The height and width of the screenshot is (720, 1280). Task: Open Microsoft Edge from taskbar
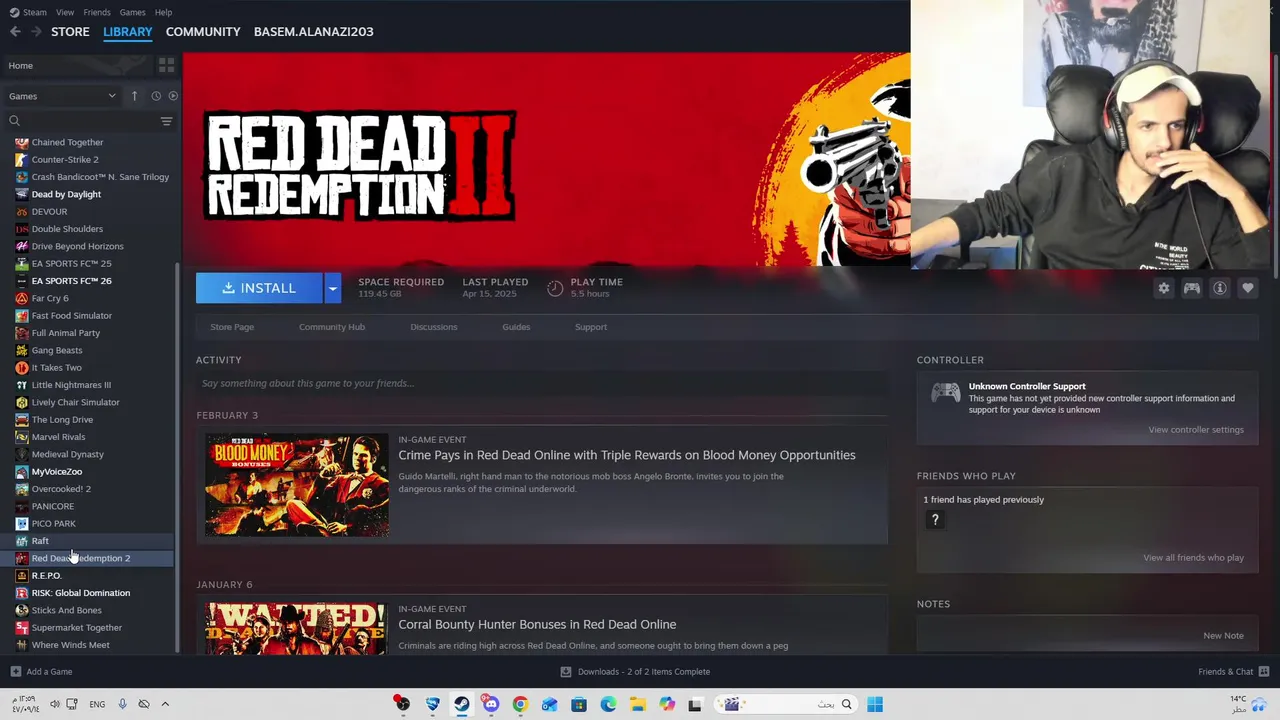pos(608,704)
